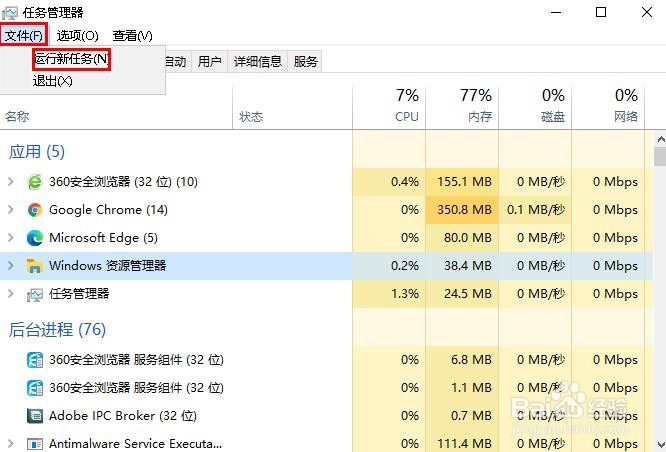
Task: Select Antimalware Service Executa... process
Action: click(326, 442)
